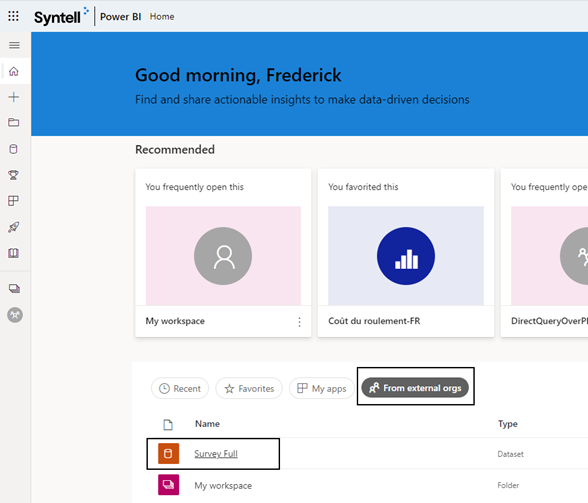Open Apps icon in sidebar
This screenshot has width=588, height=503.
pos(14,201)
